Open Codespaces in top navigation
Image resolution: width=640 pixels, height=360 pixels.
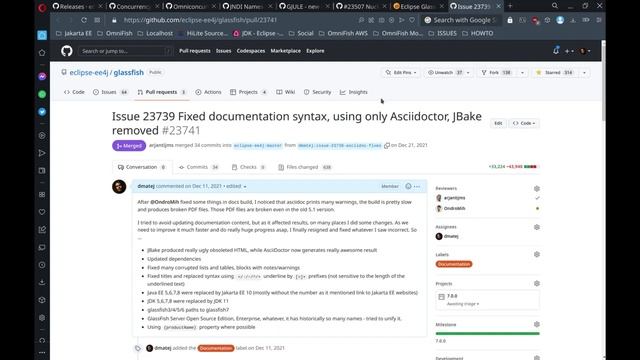[x=251, y=51]
